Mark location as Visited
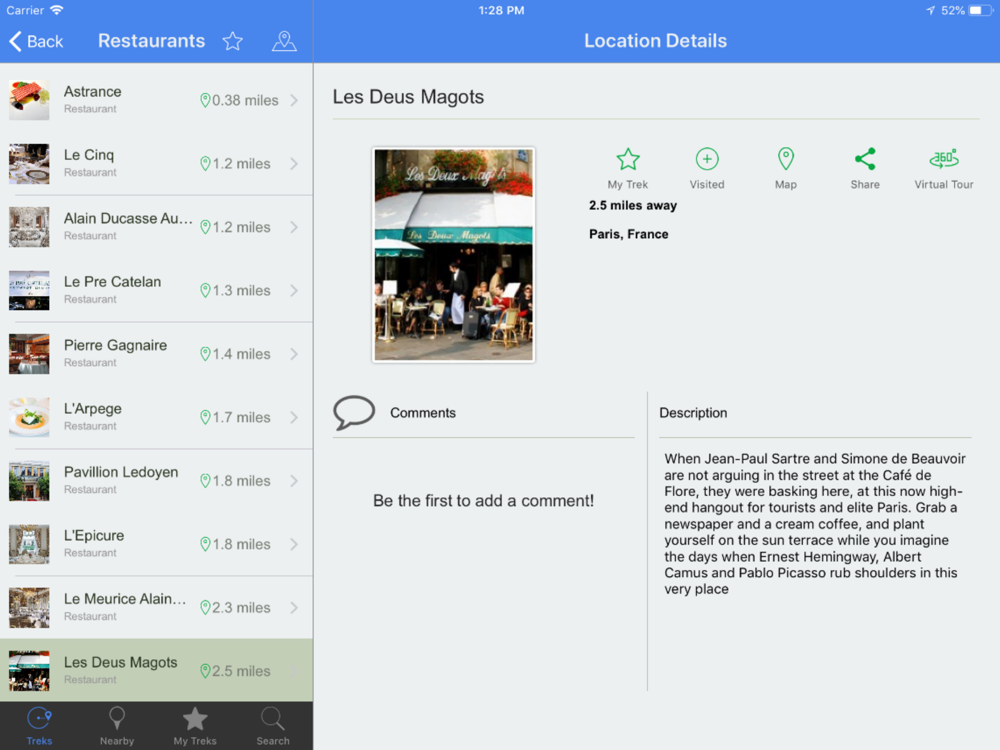The width and height of the screenshot is (1000, 750). coord(707,168)
